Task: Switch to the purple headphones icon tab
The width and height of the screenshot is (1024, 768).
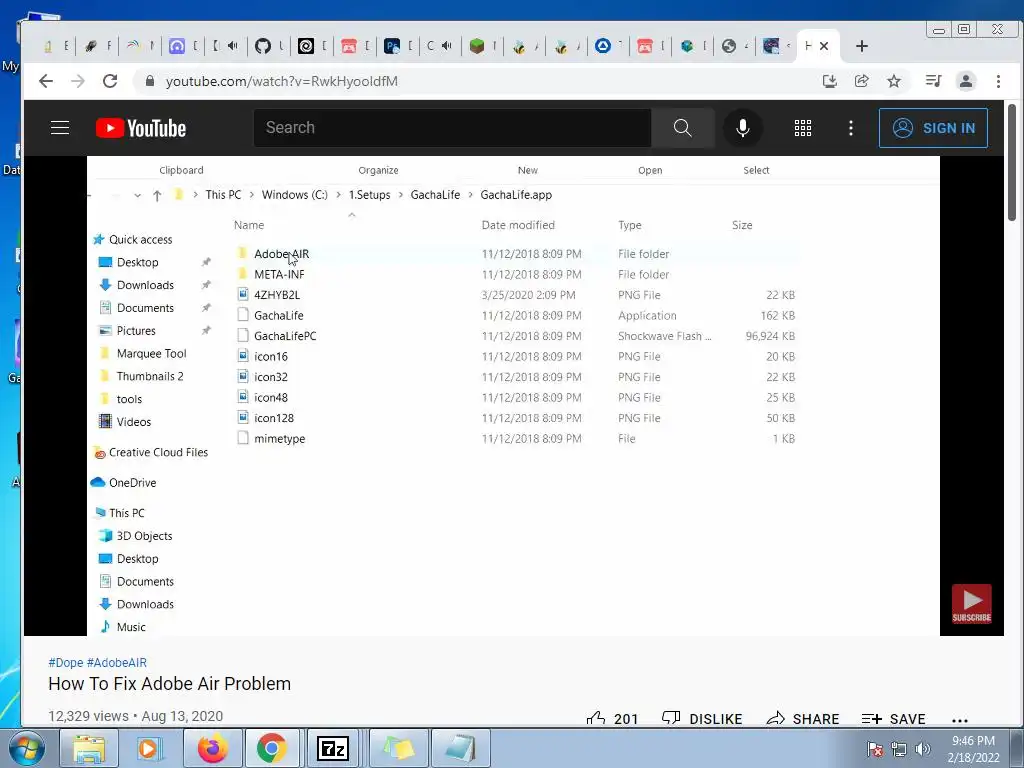Action: click(x=177, y=46)
